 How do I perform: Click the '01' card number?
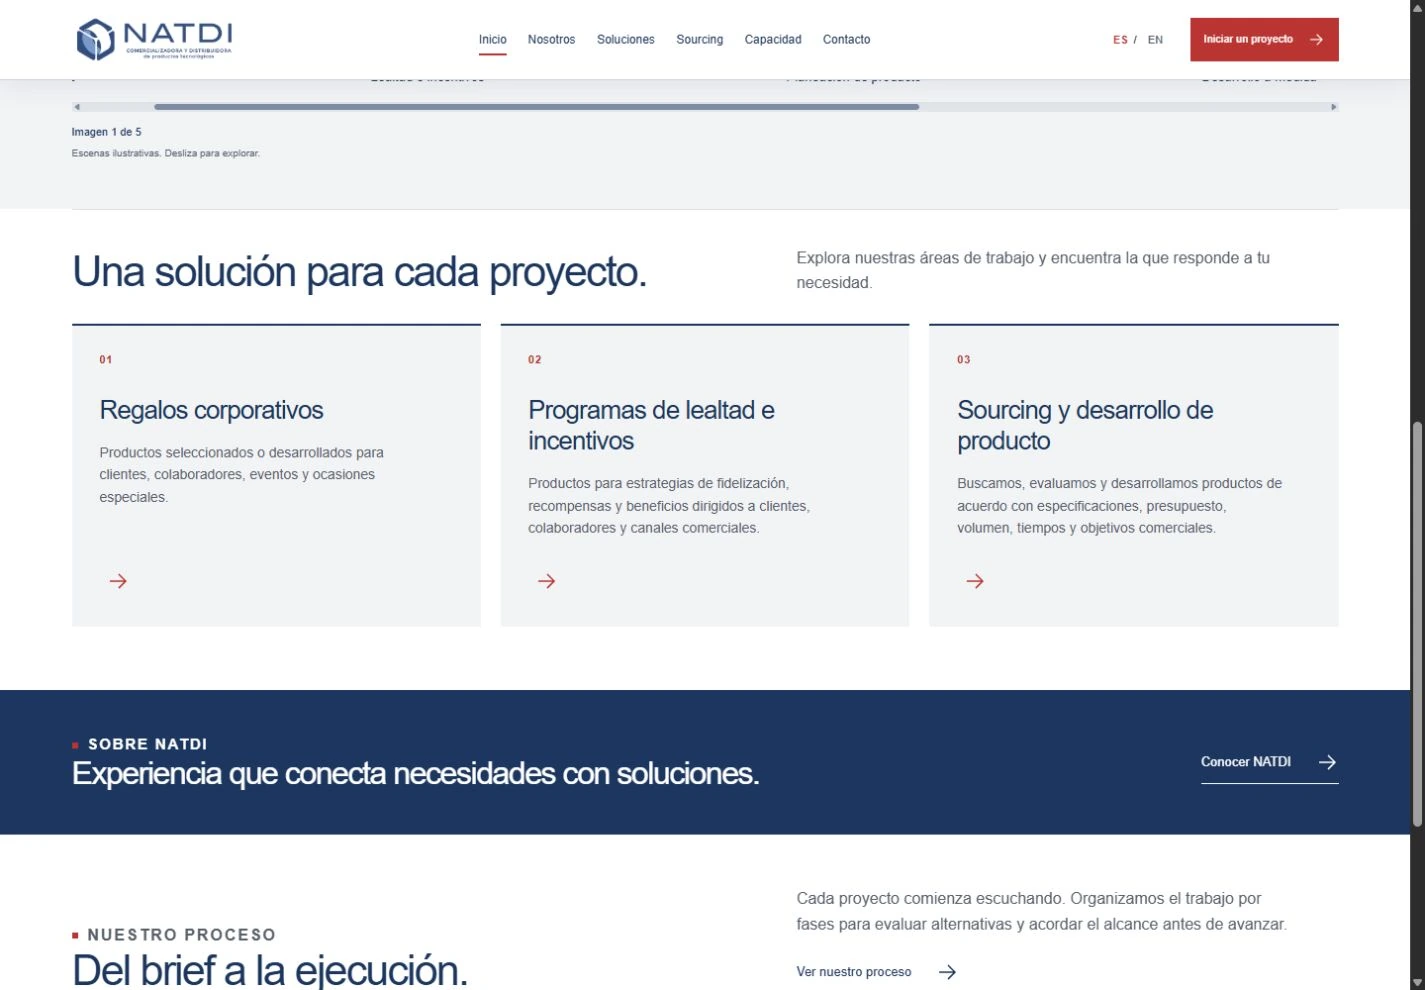[106, 360]
